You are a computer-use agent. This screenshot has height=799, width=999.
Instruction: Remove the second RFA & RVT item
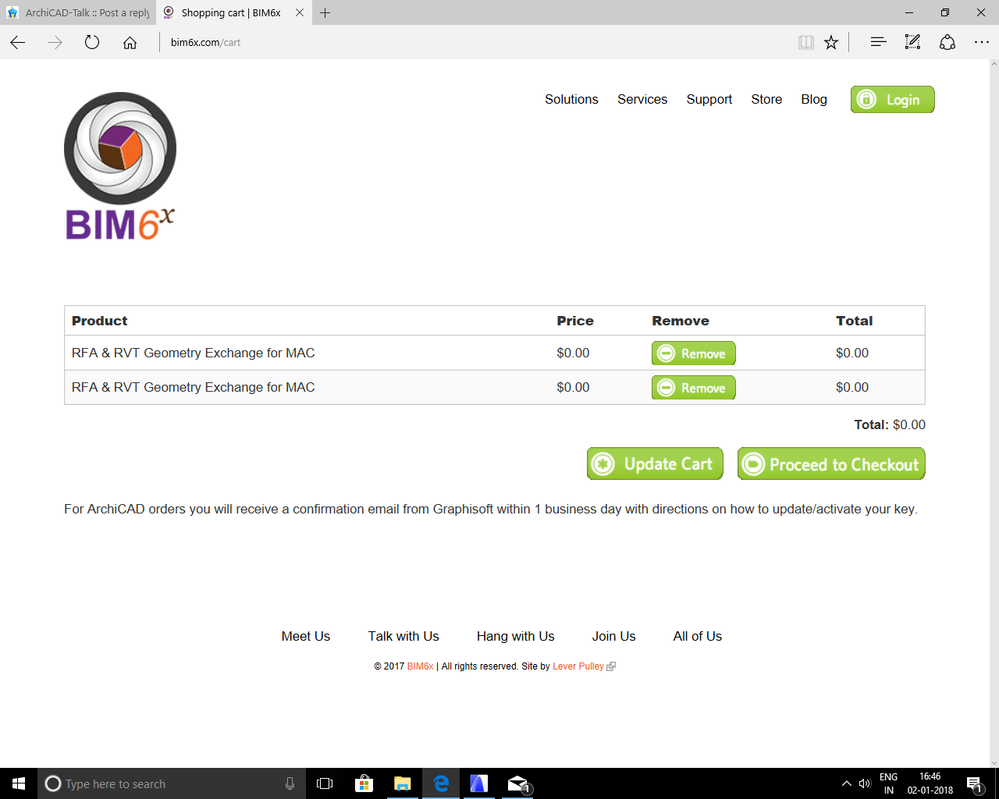pos(693,387)
